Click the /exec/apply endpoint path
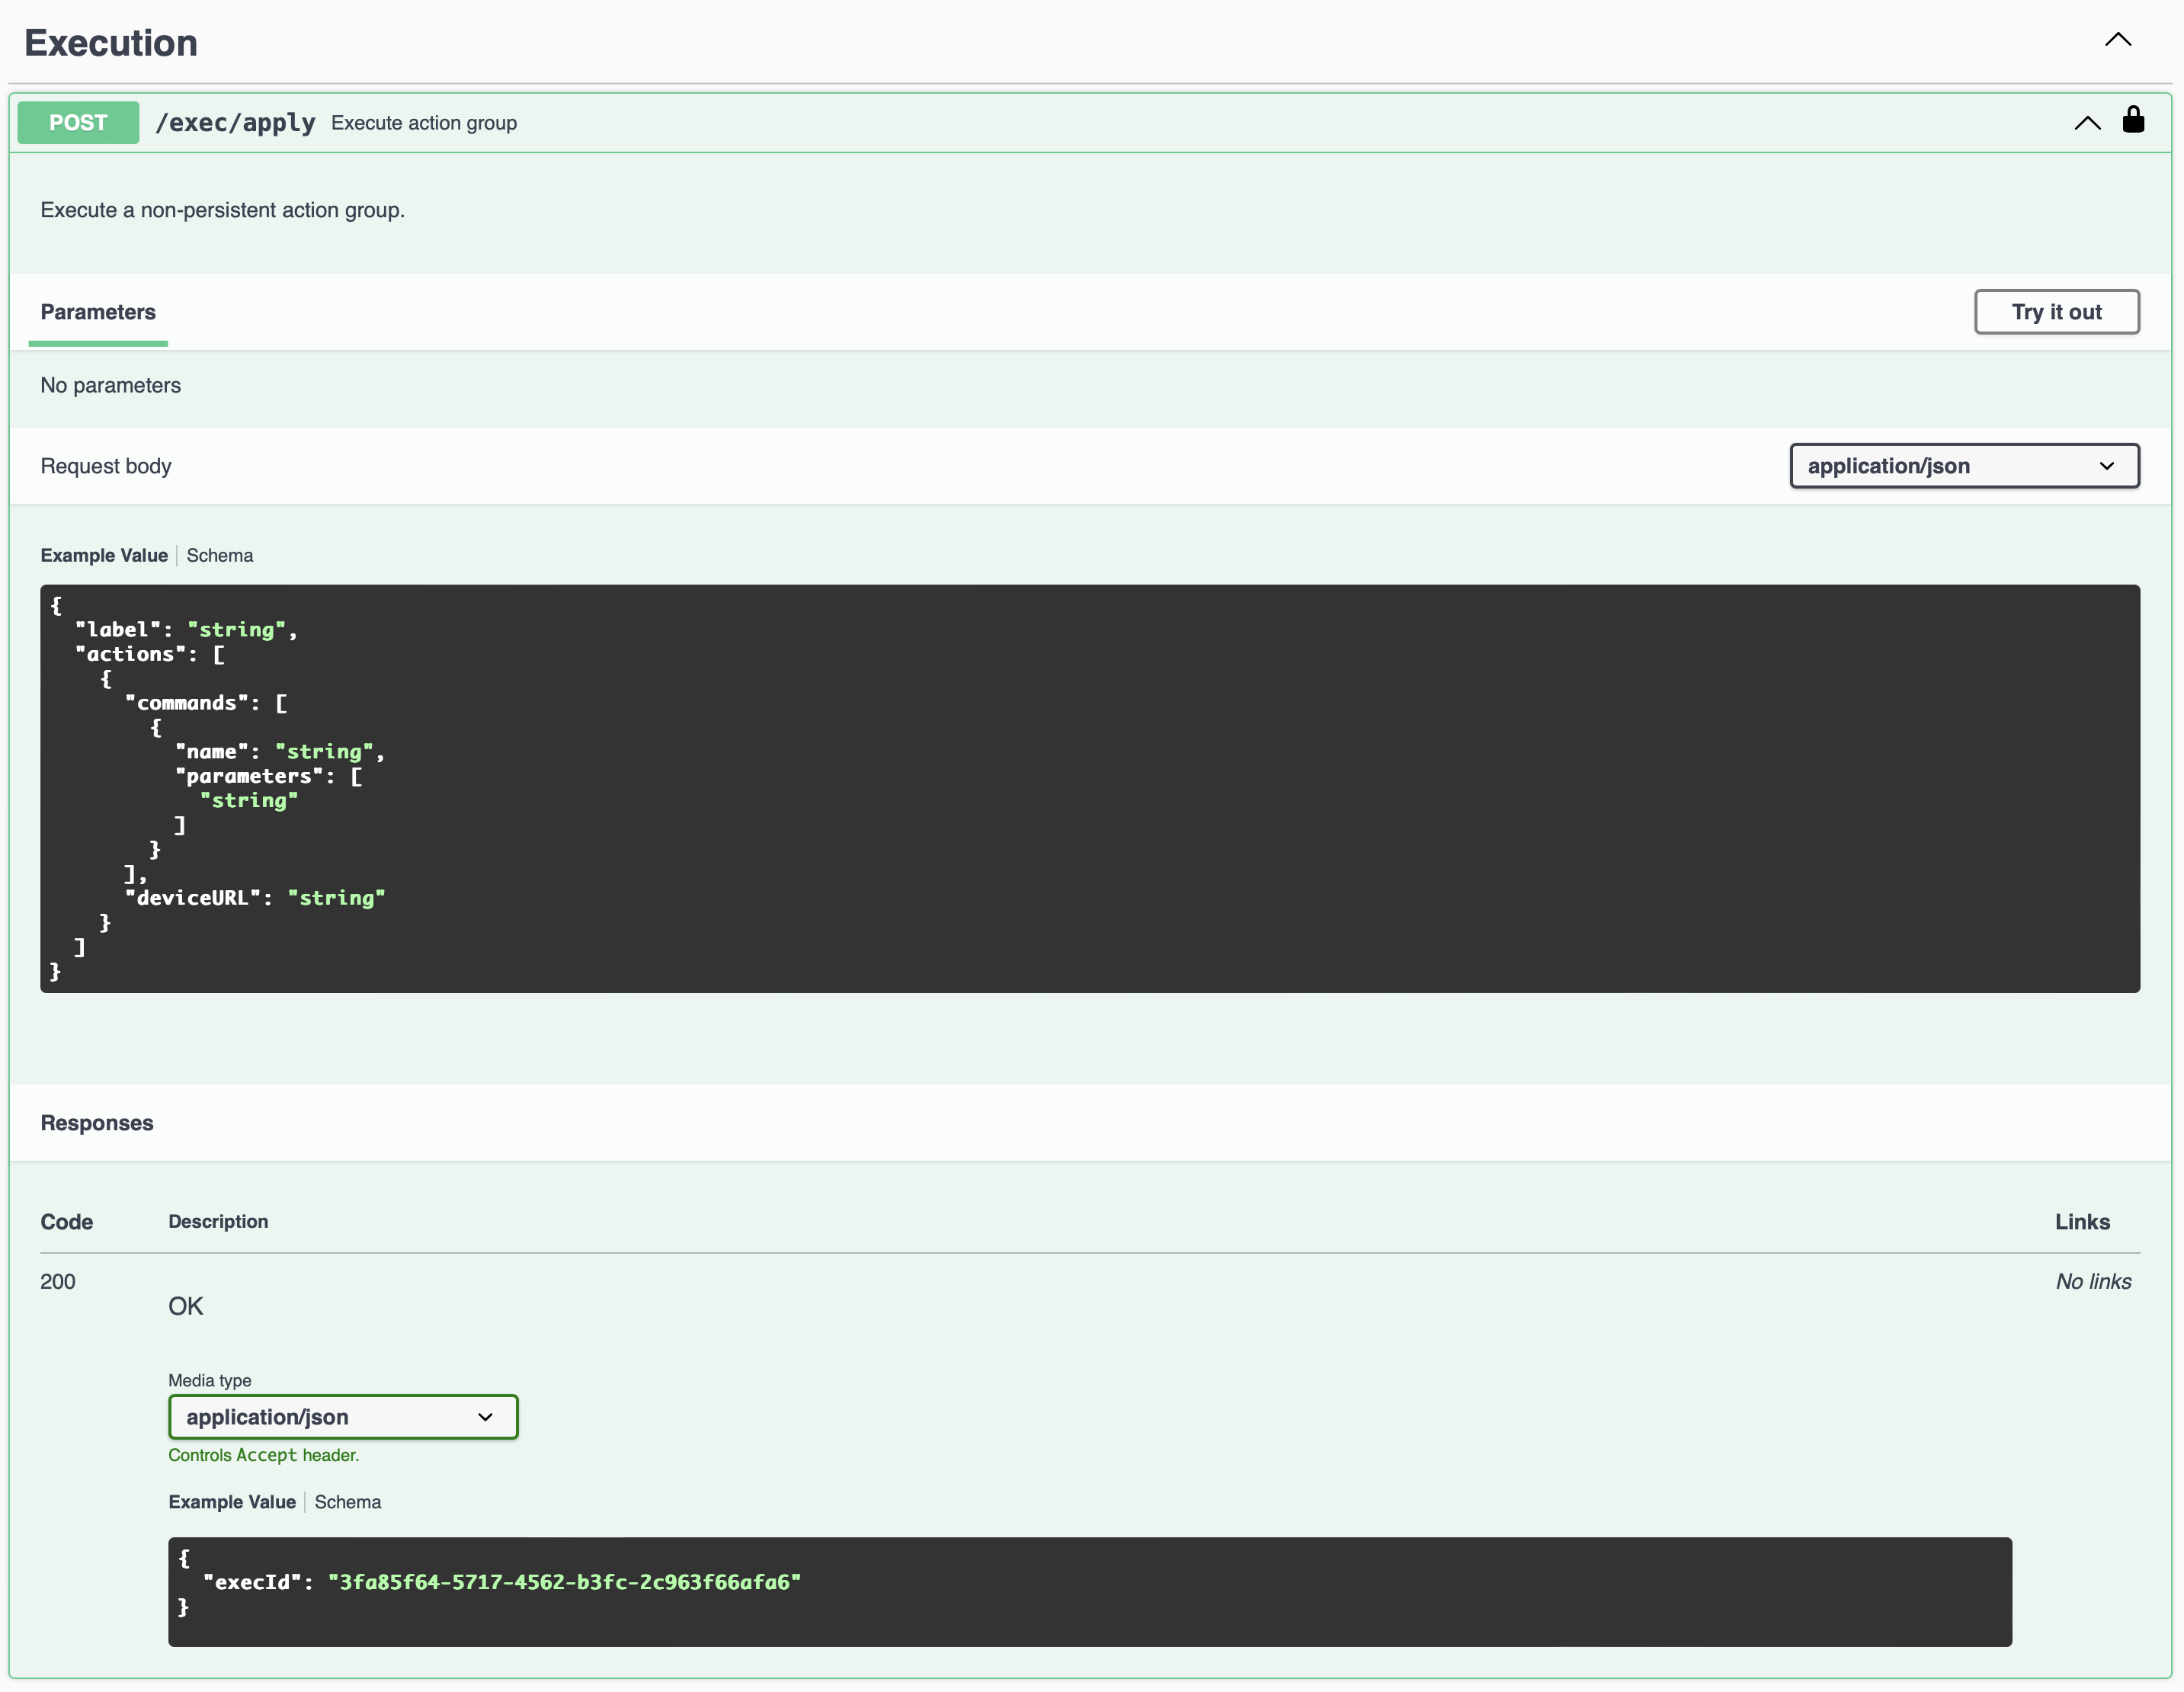The image size is (2184, 1692). (235, 123)
